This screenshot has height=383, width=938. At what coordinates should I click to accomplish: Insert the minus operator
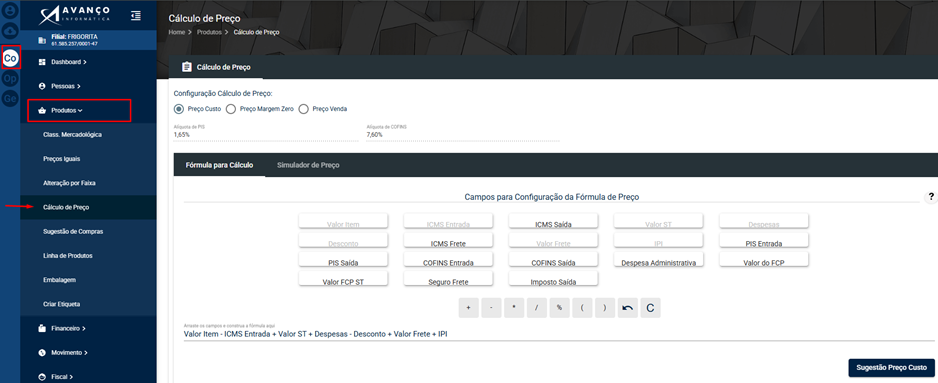pos(491,308)
